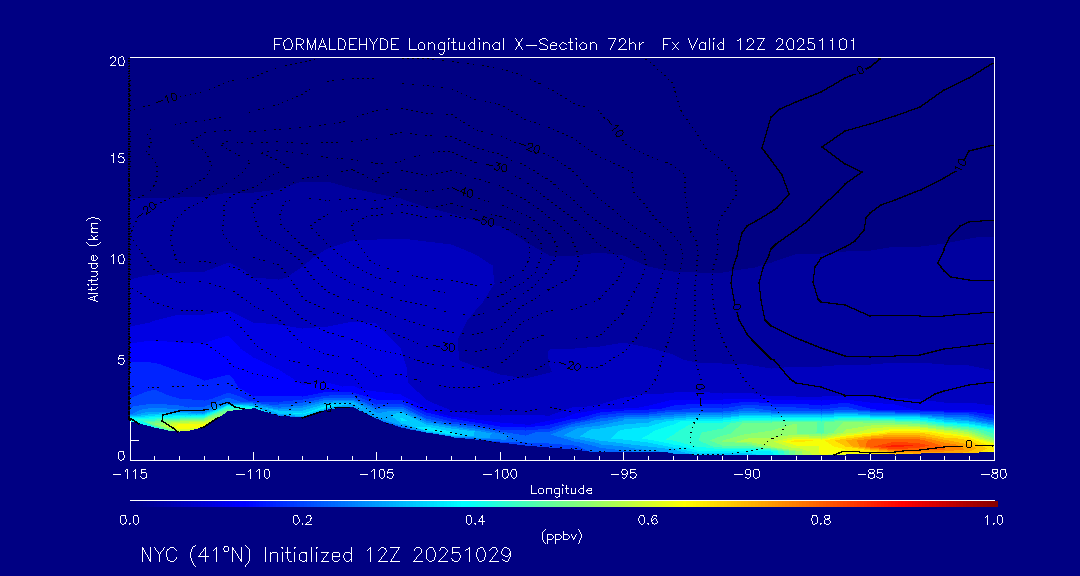This screenshot has height=576, width=1080.
Task: Click the 10 altitude tick label
Action: coord(115,259)
